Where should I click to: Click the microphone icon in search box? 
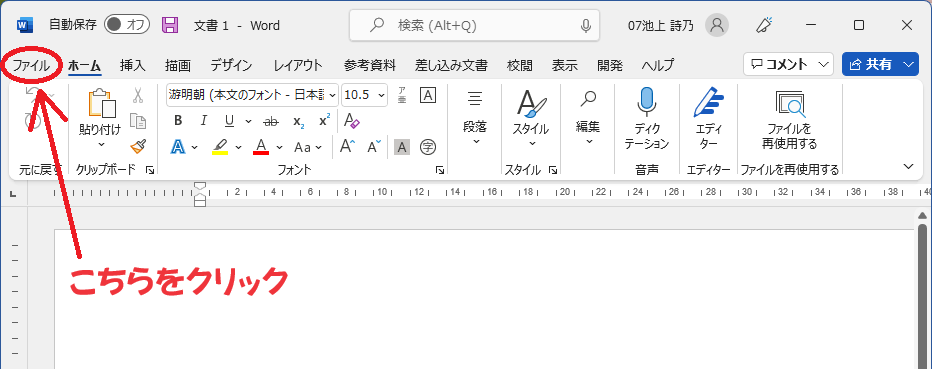coord(586,25)
